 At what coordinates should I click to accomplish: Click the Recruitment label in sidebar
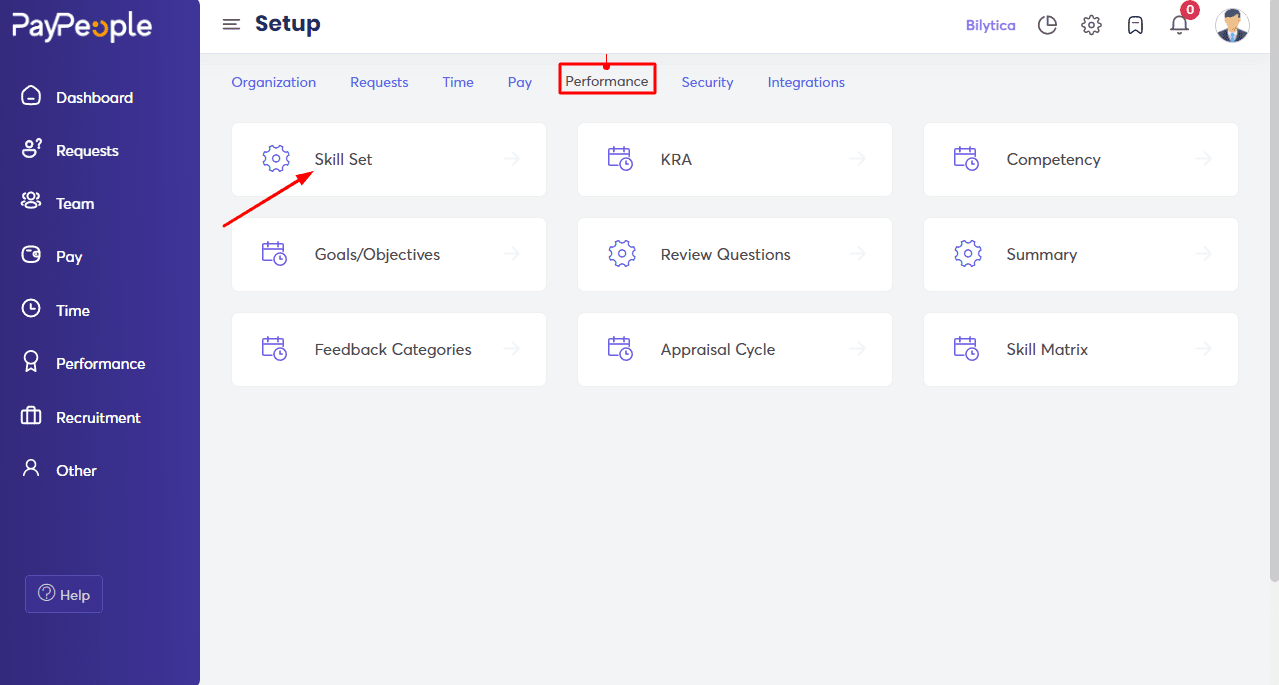pos(98,417)
